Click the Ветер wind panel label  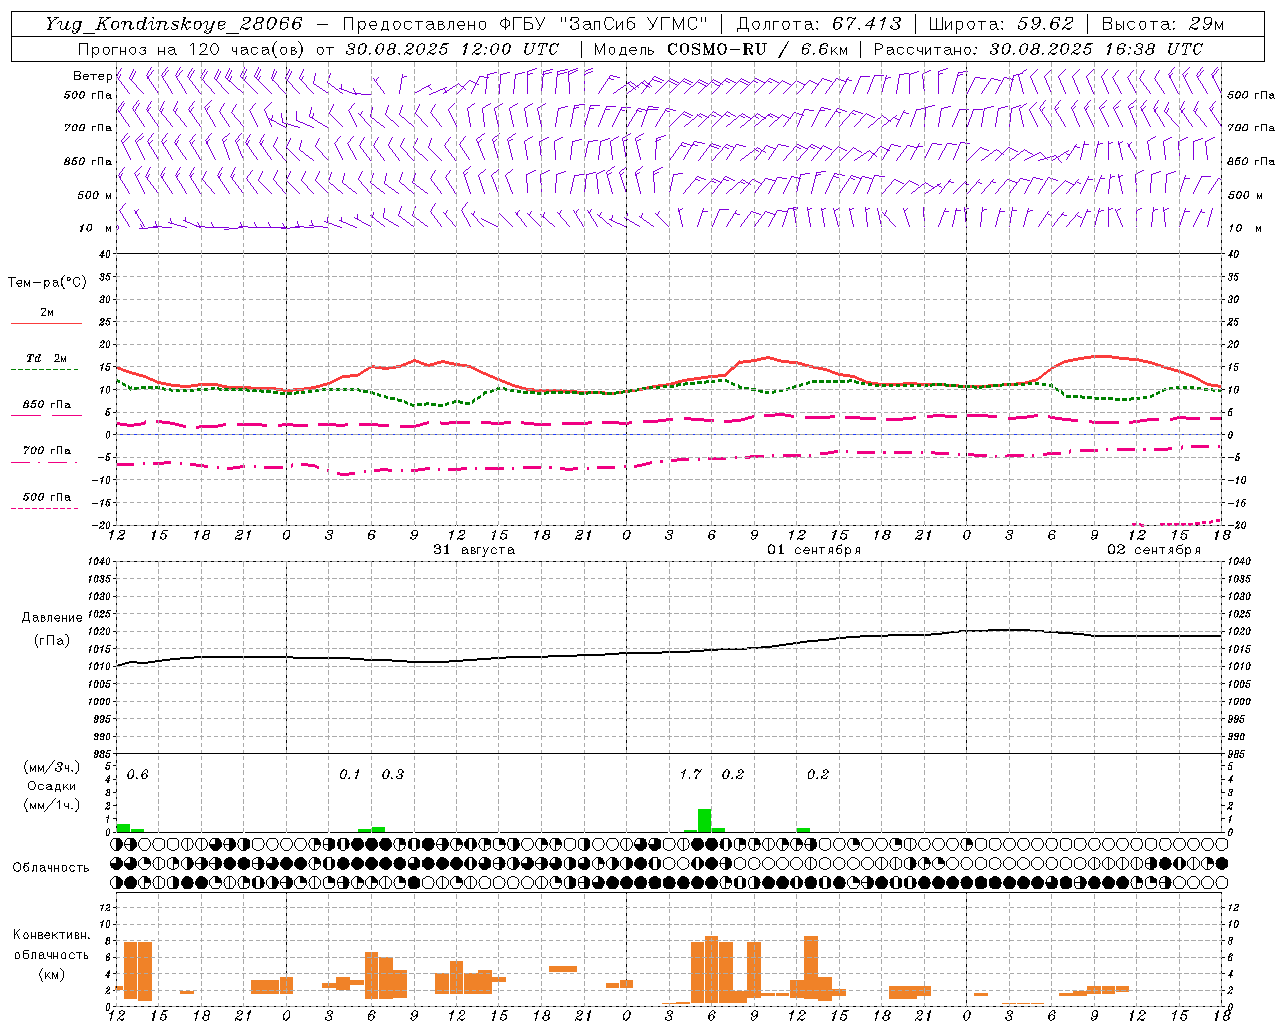[x=92, y=76]
